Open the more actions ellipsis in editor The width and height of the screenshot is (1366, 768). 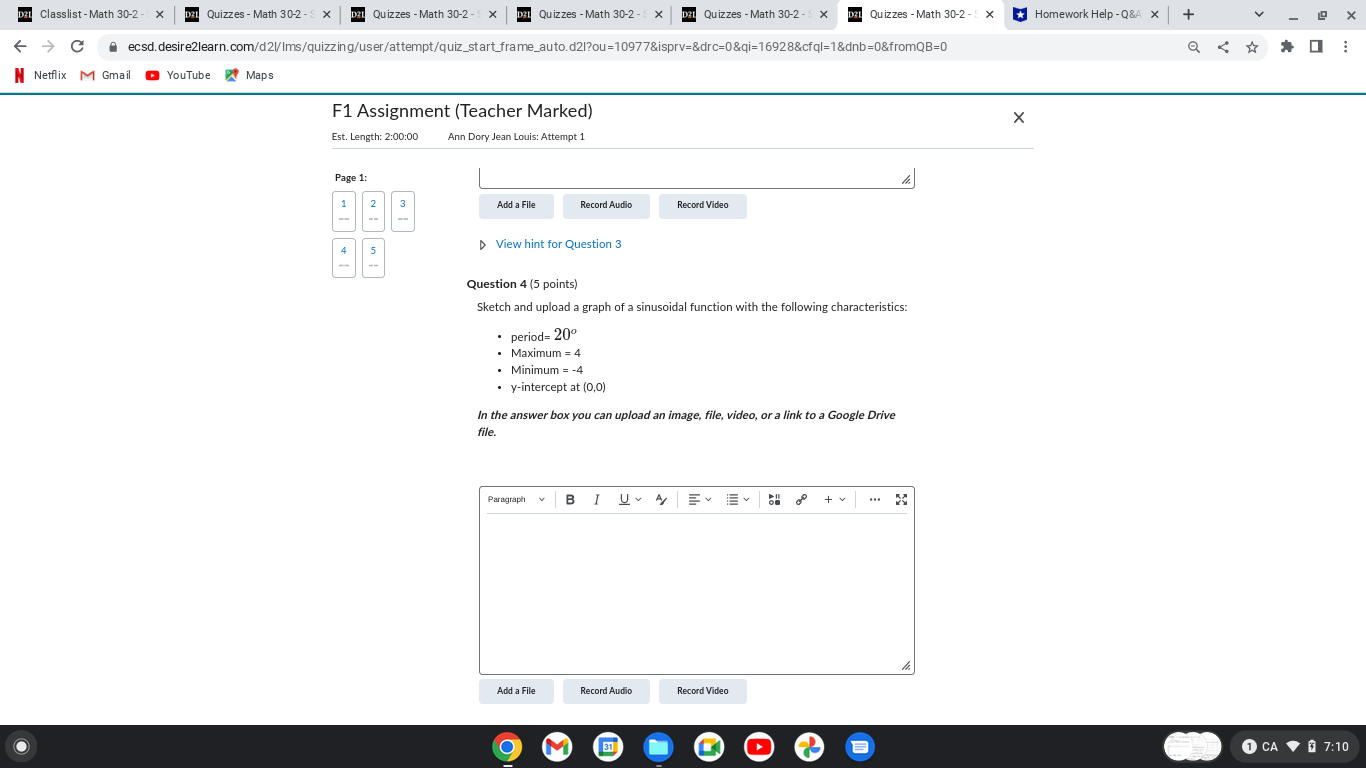[x=874, y=499]
